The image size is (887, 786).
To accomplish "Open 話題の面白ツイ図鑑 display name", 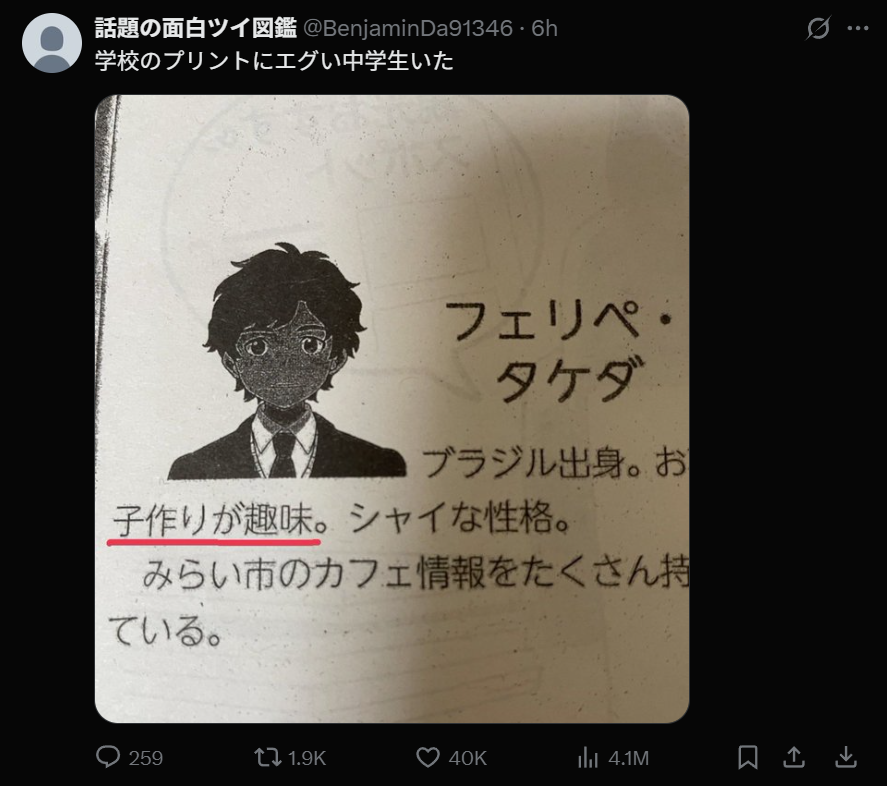I will pos(196,28).
